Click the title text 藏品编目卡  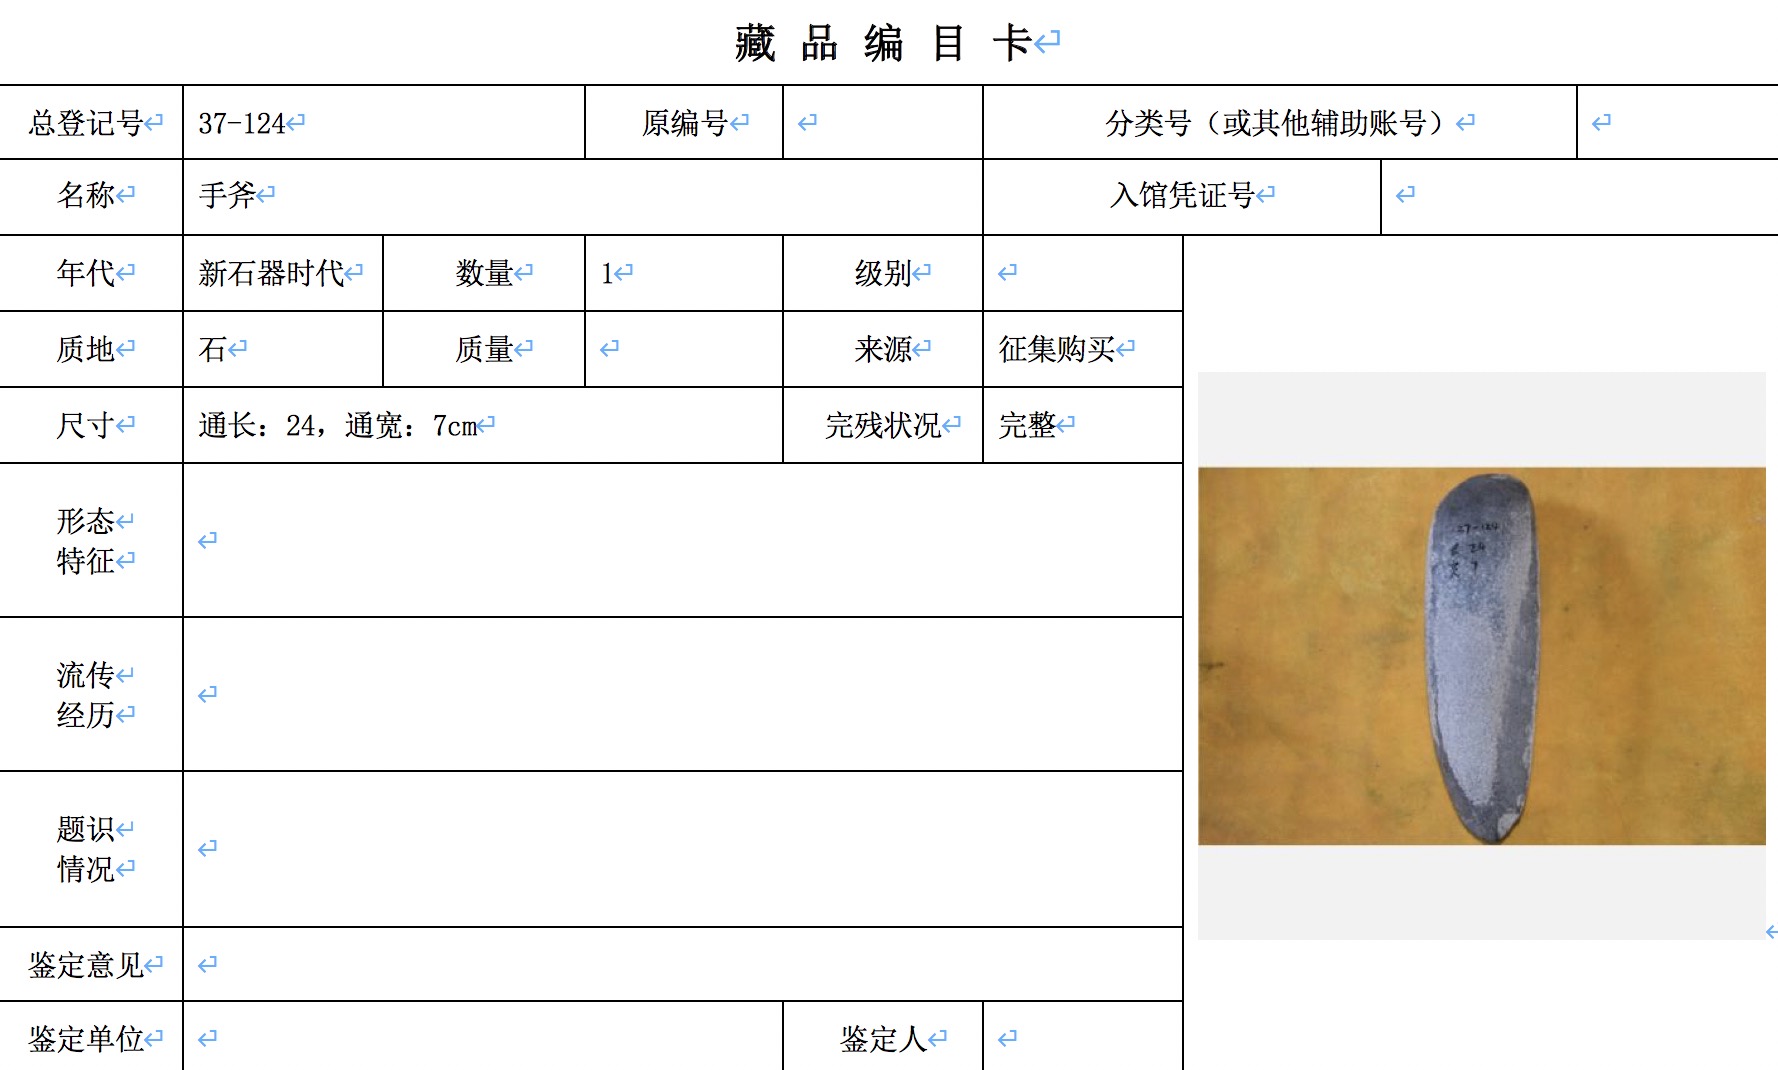883,44
